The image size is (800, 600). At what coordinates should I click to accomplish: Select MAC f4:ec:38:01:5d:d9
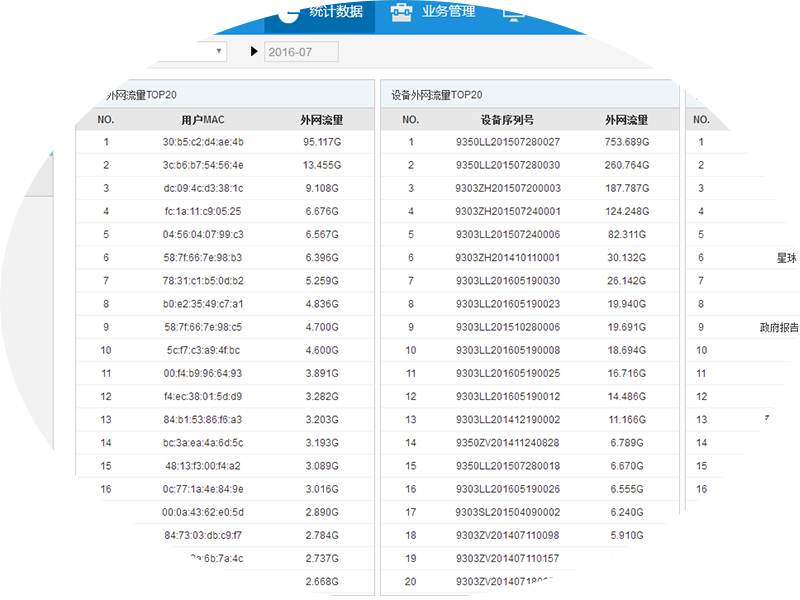(x=203, y=396)
